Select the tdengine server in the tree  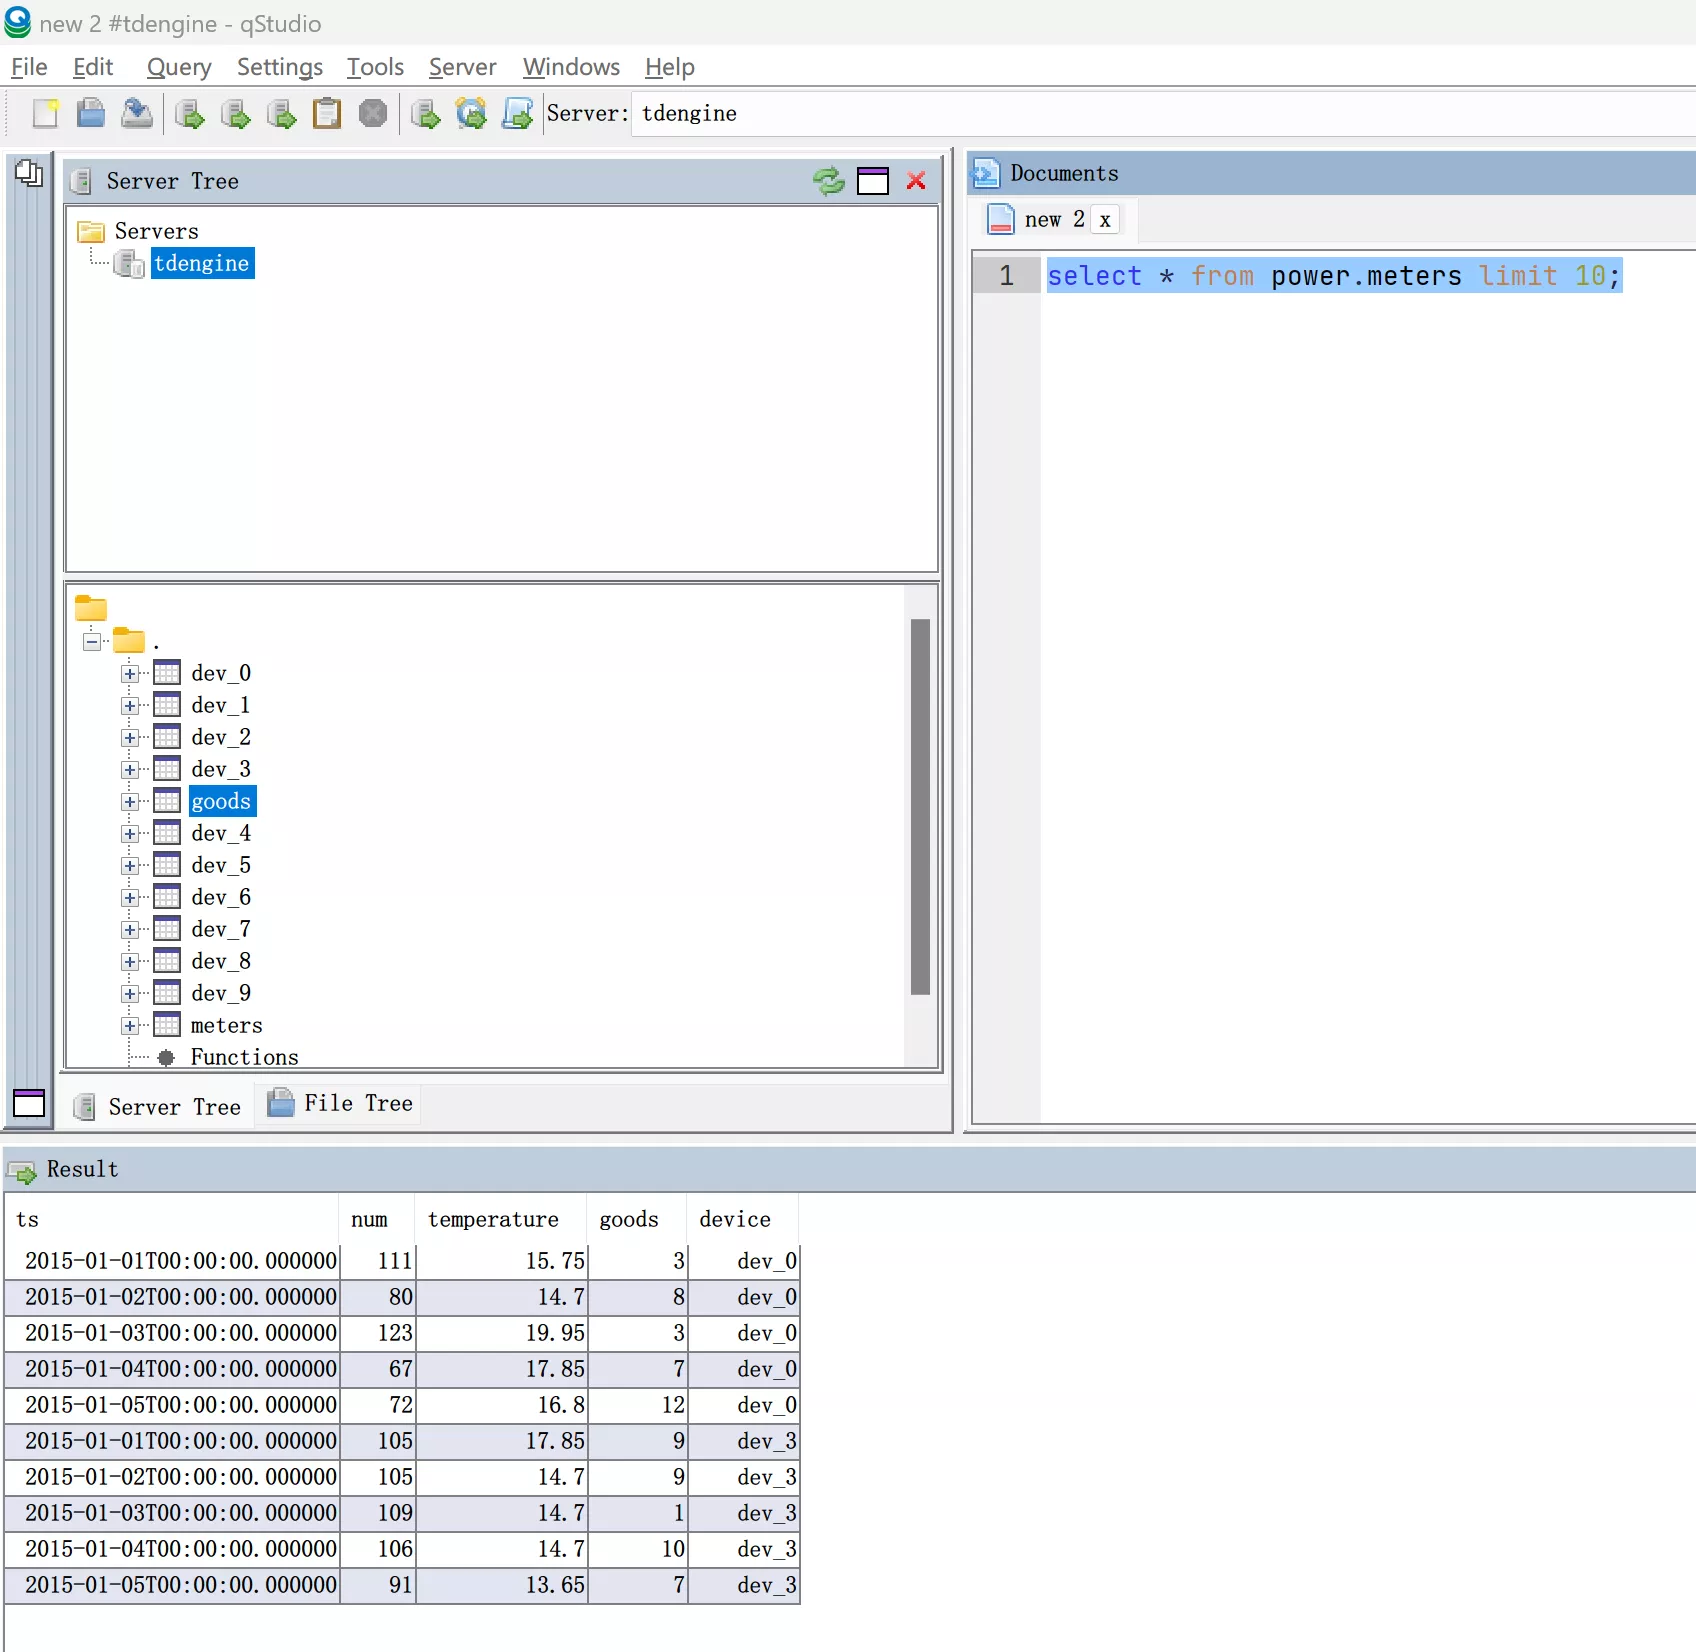coord(202,263)
